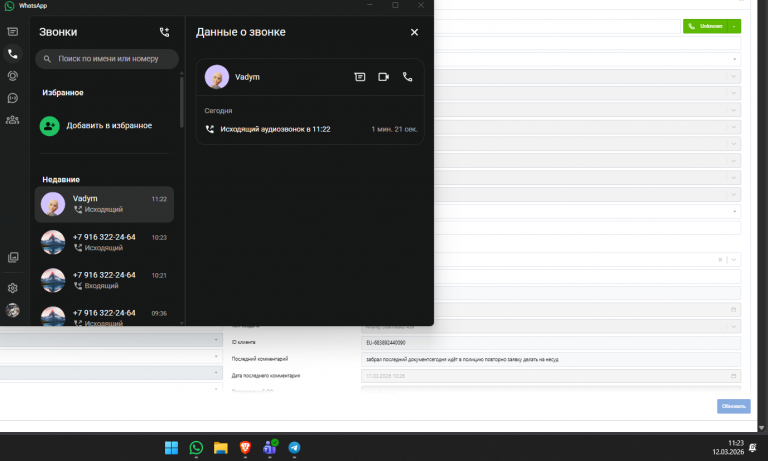
Task: Select the +7 916 322-24-64 incoming call at 10:21
Action: 104,280
